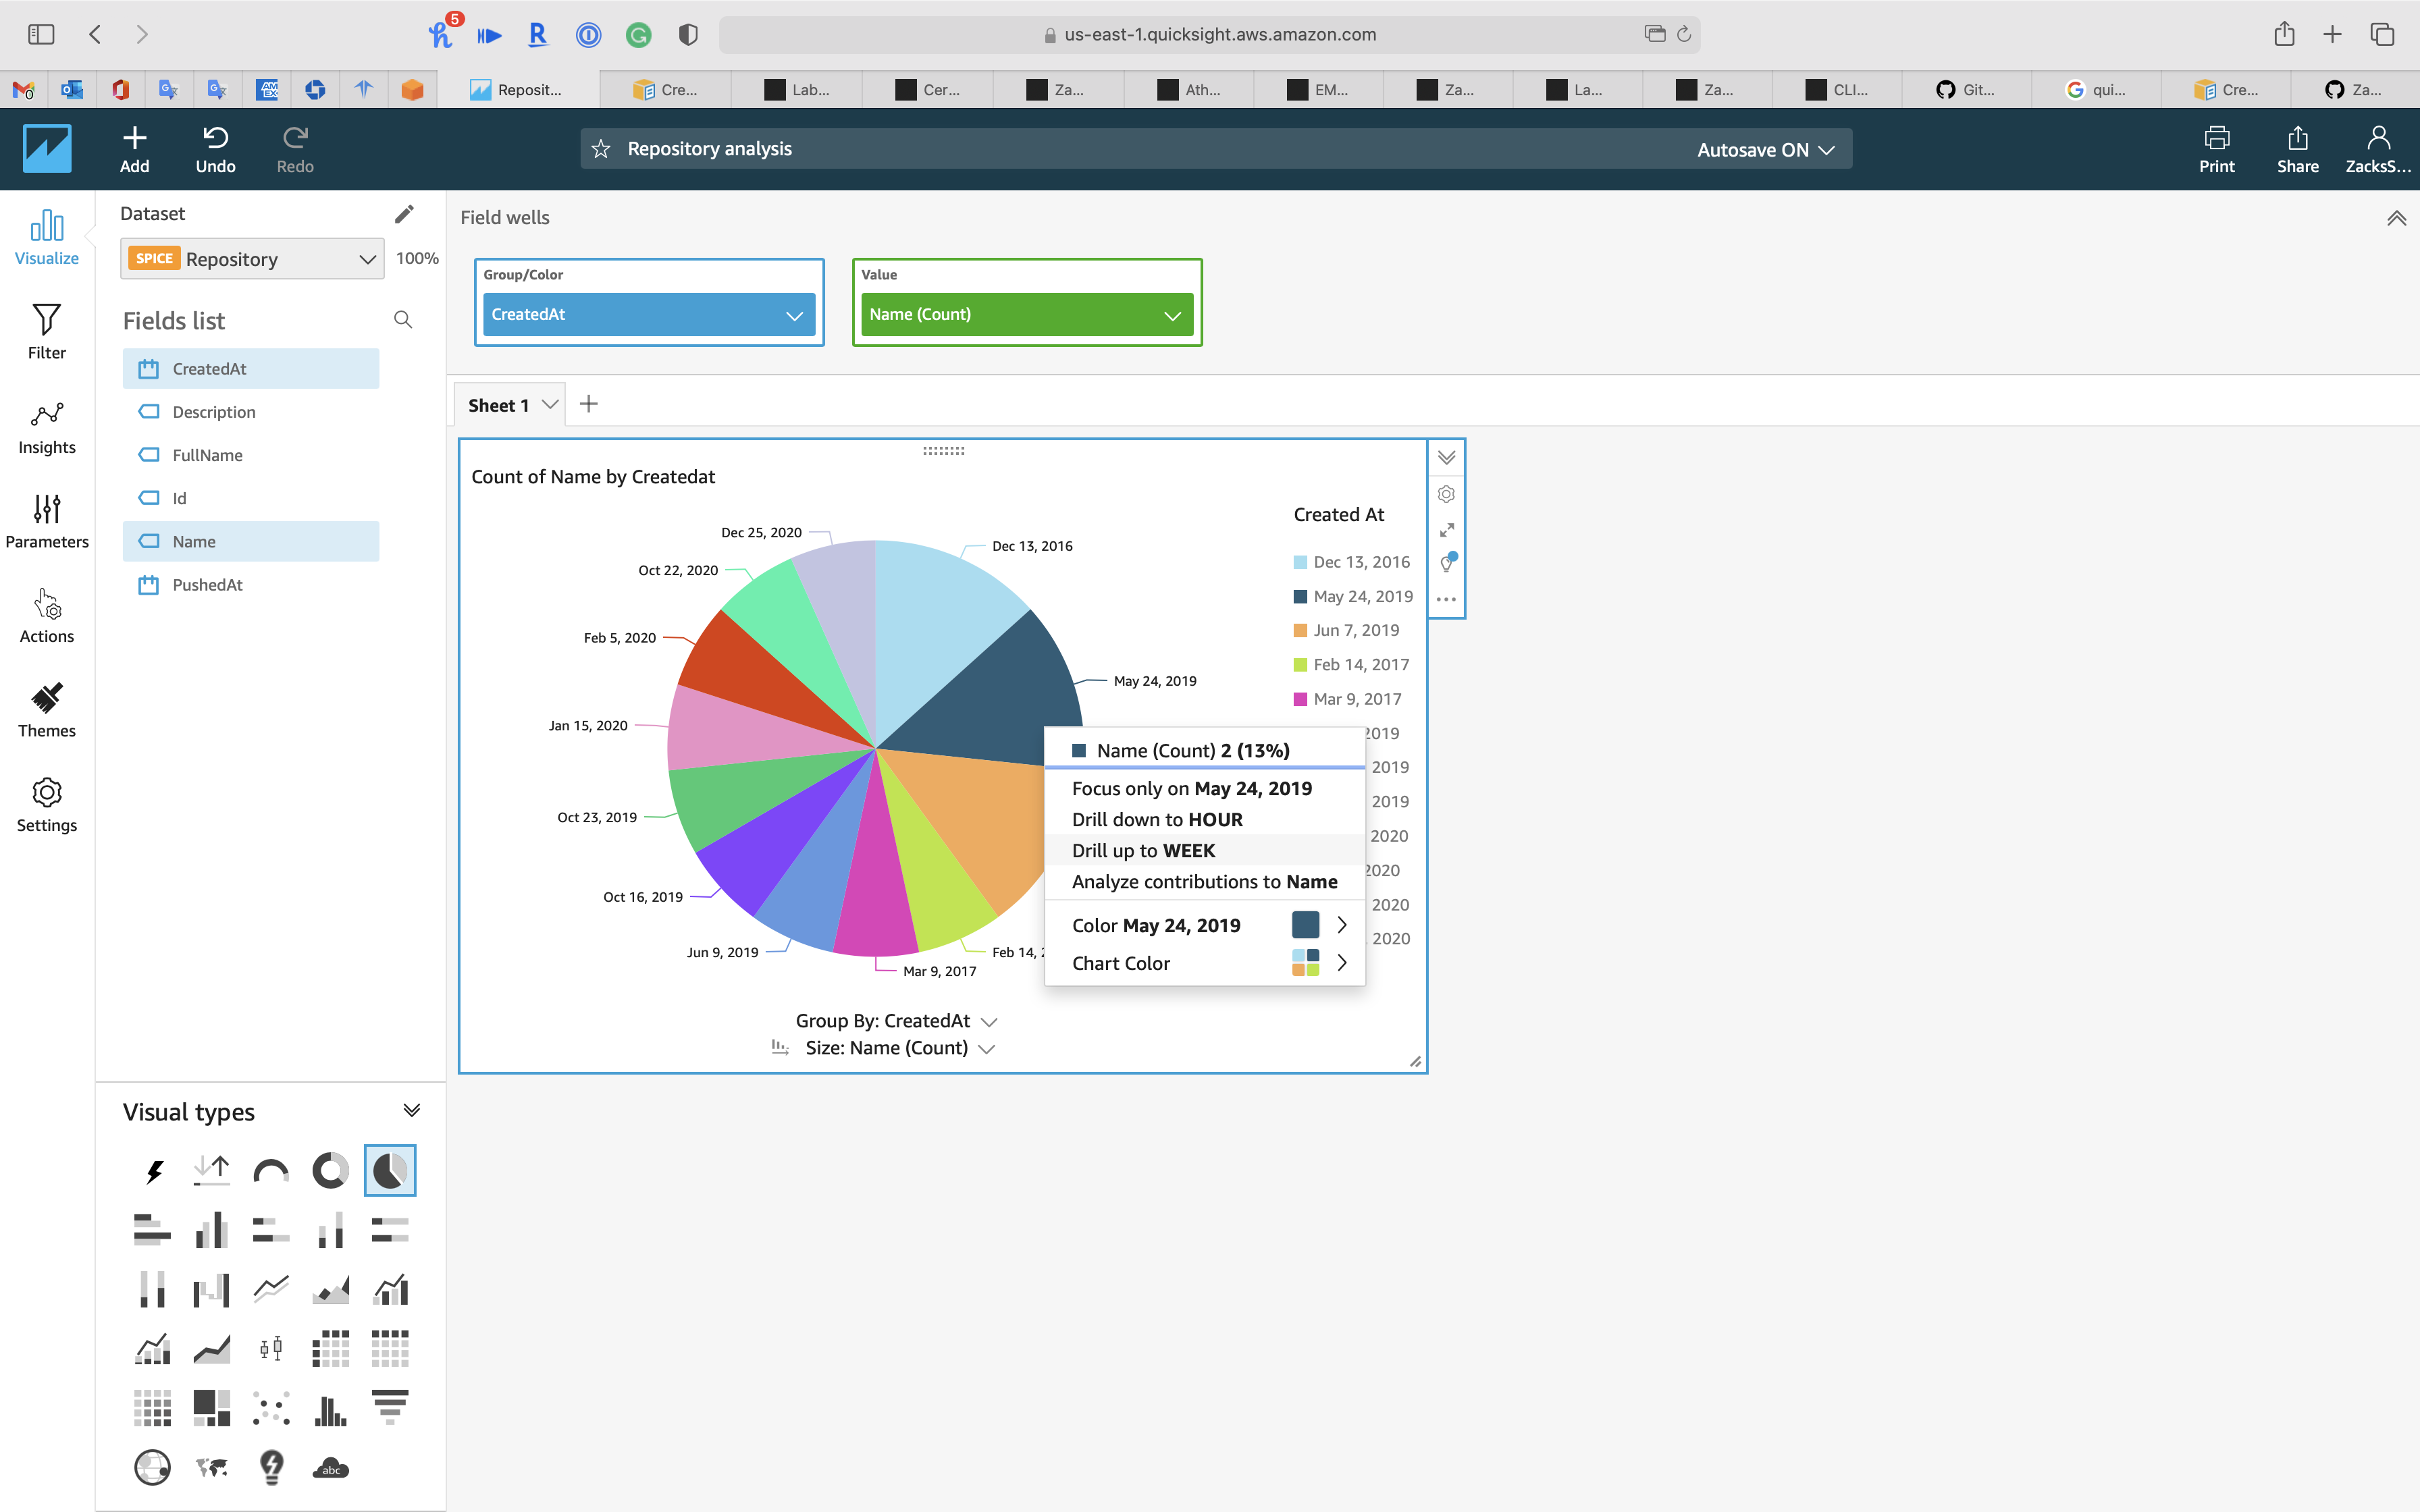Click the Share button
The height and width of the screenshot is (1512, 2420).
(2297, 149)
